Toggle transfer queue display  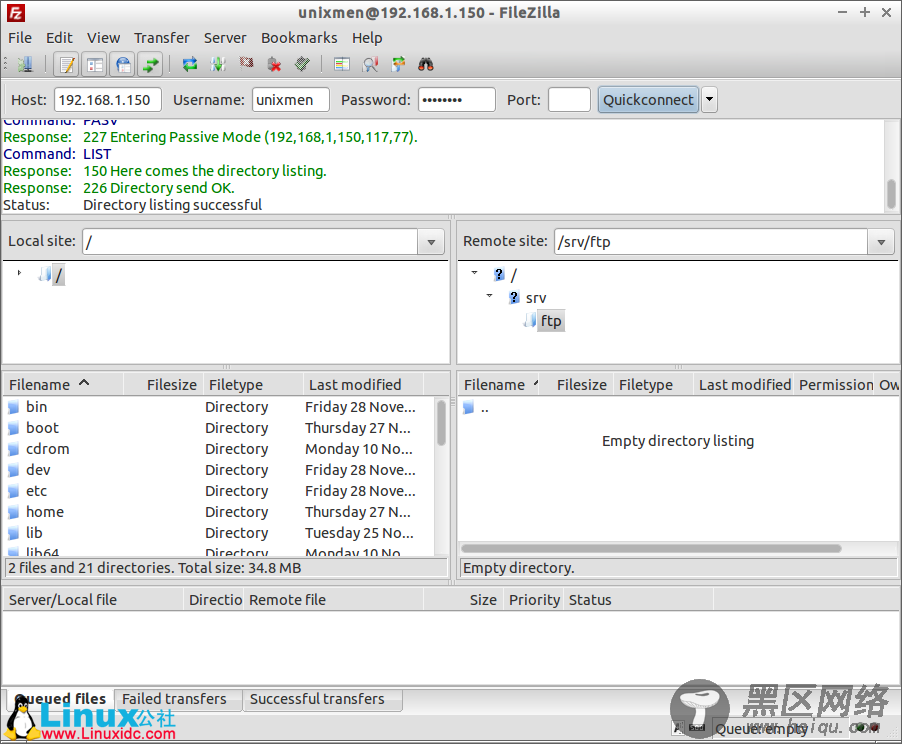coord(151,64)
